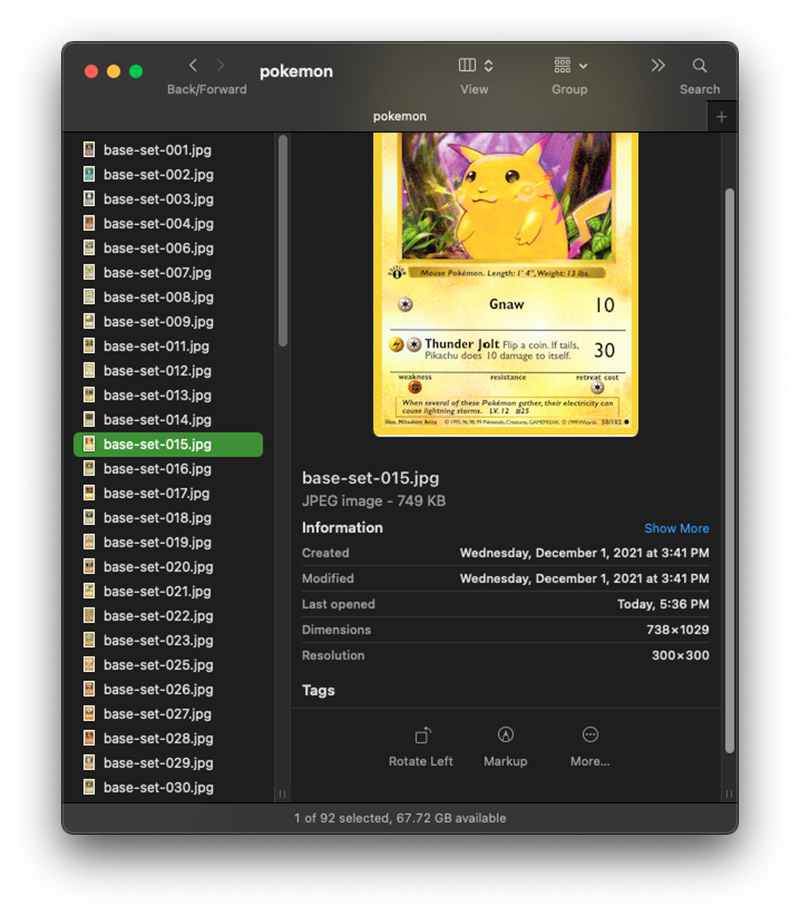Click the Dimensions value 738×1029

(678, 630)
